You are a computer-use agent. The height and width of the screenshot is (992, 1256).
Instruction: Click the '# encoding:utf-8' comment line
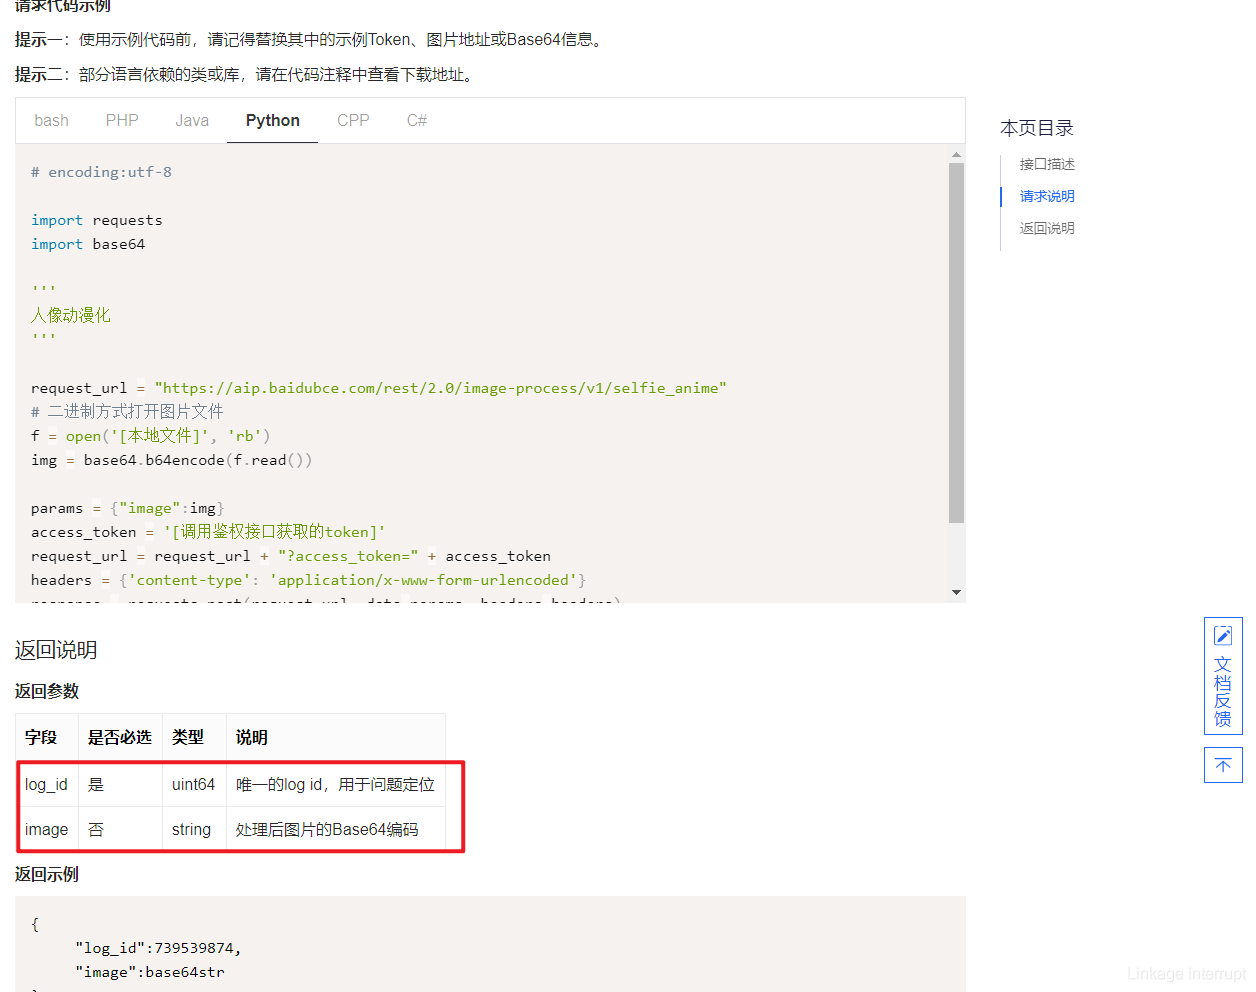(101, 172)
